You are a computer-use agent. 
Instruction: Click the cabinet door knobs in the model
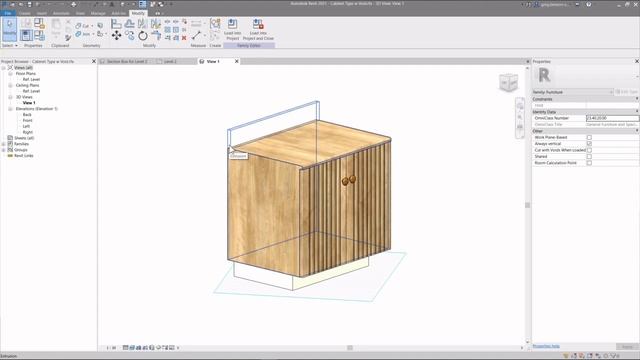pyautogui.click(x=349, y=180)
